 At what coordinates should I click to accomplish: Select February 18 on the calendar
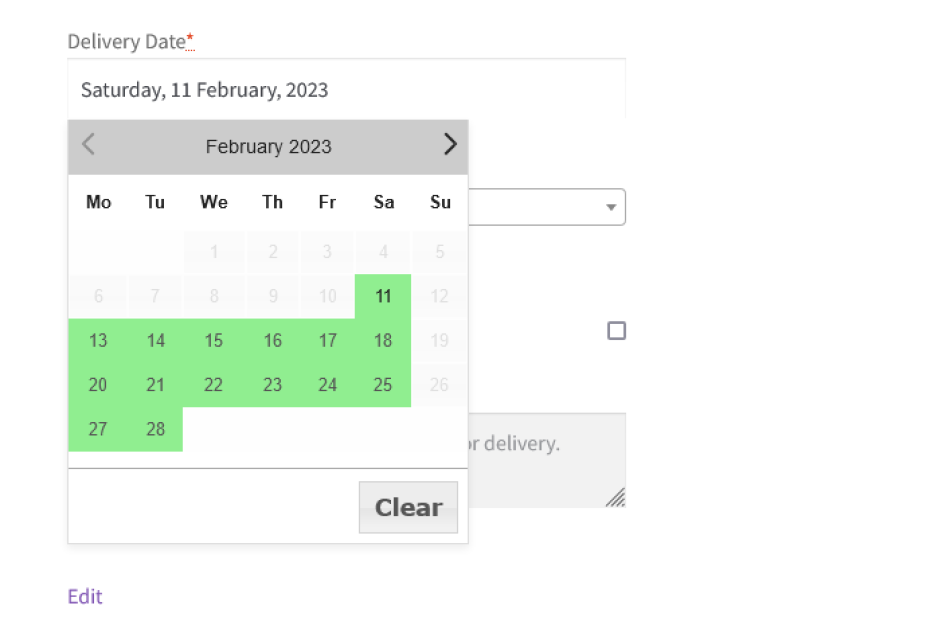383,340
